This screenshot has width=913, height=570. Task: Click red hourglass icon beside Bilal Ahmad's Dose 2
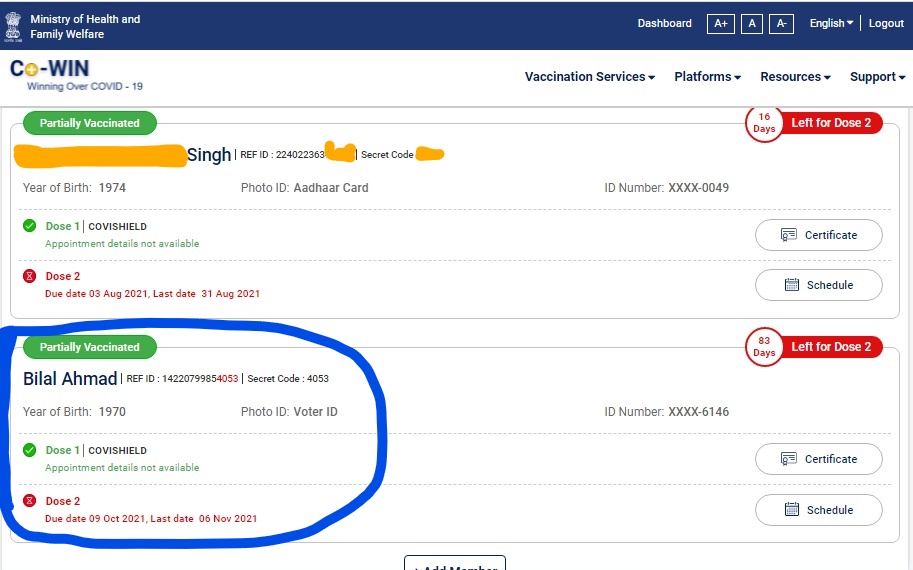point(30,500)
